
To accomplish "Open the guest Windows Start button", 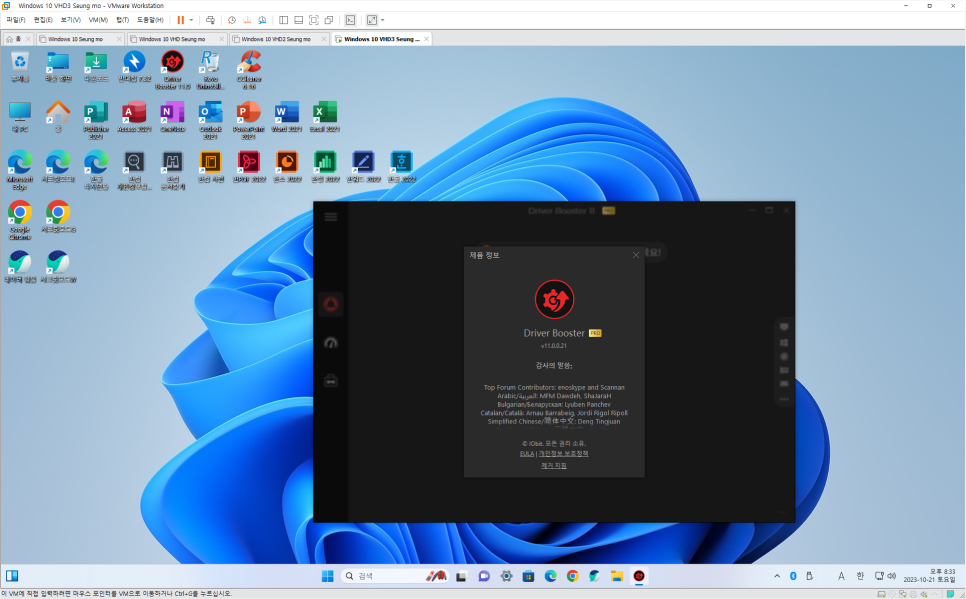I will point(327,576).
